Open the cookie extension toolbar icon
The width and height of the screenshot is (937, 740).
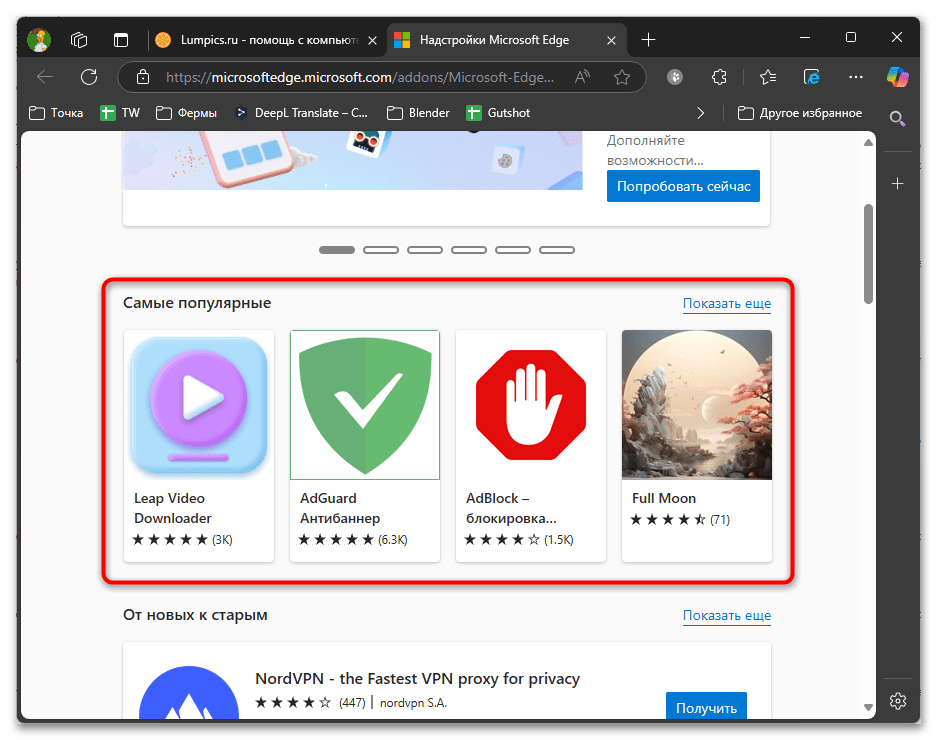pyautogui.click(x=675, y=77)
